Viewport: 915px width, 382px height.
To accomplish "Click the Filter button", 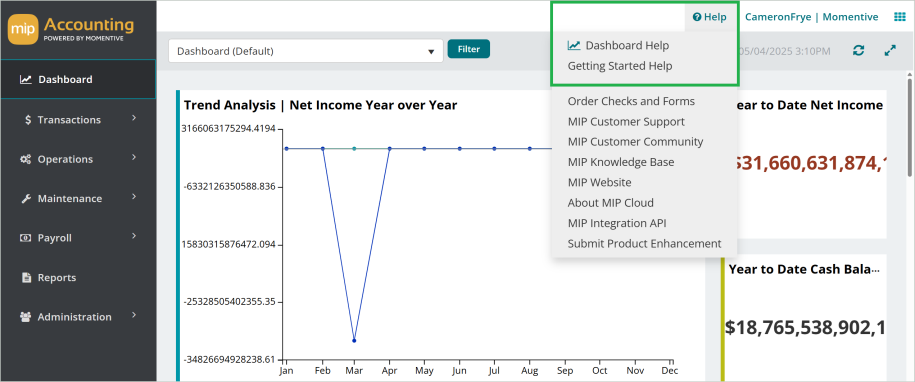I will coord(469,49).
